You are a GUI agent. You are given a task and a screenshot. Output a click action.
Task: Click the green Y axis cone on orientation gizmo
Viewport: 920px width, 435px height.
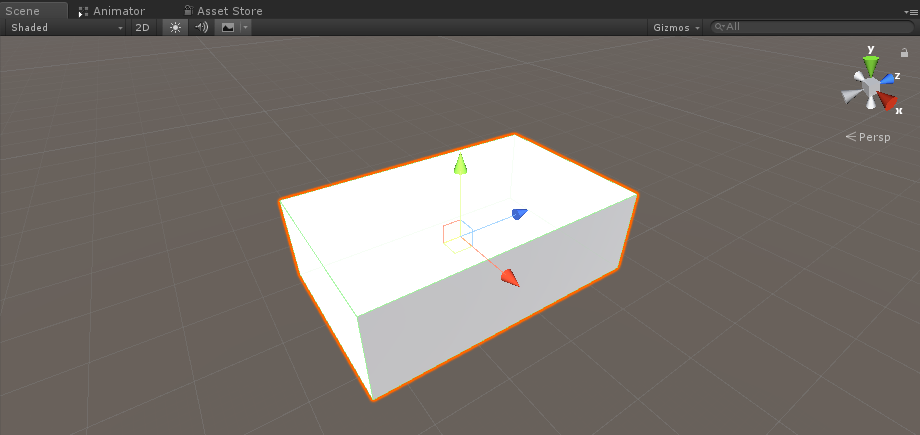(x=871, y=65)
